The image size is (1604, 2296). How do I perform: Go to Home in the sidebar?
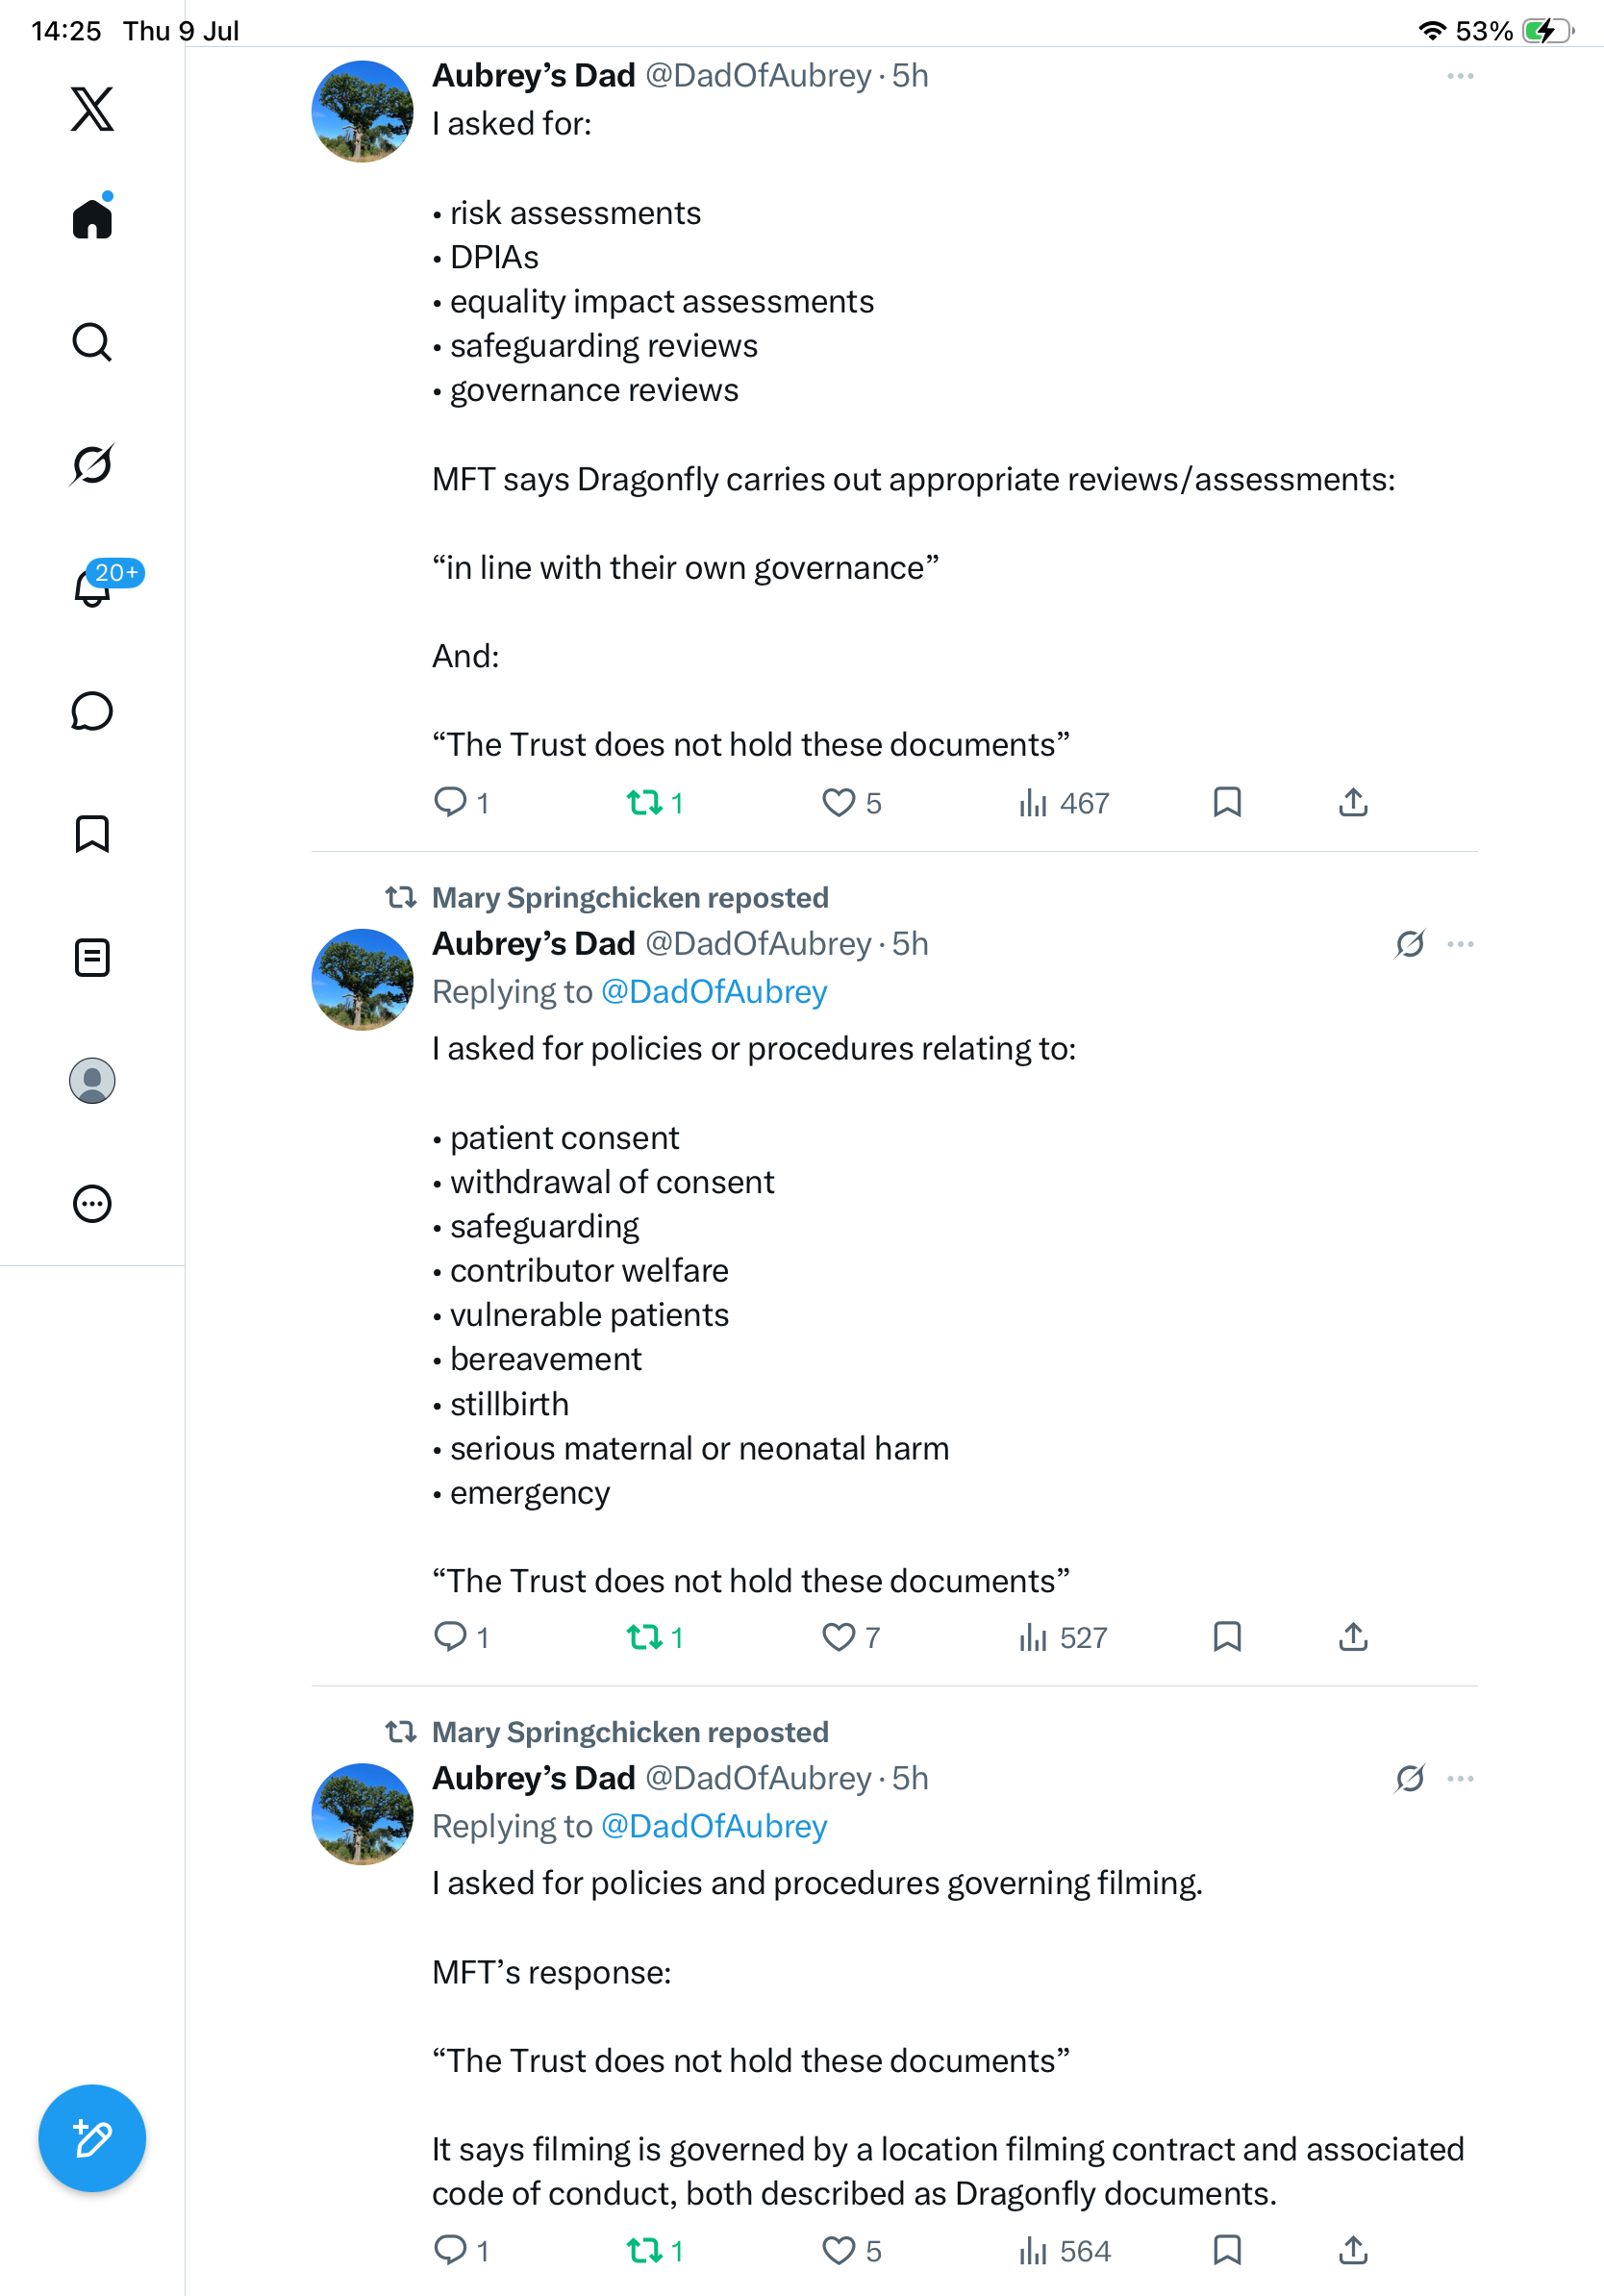tap(92, 218)
